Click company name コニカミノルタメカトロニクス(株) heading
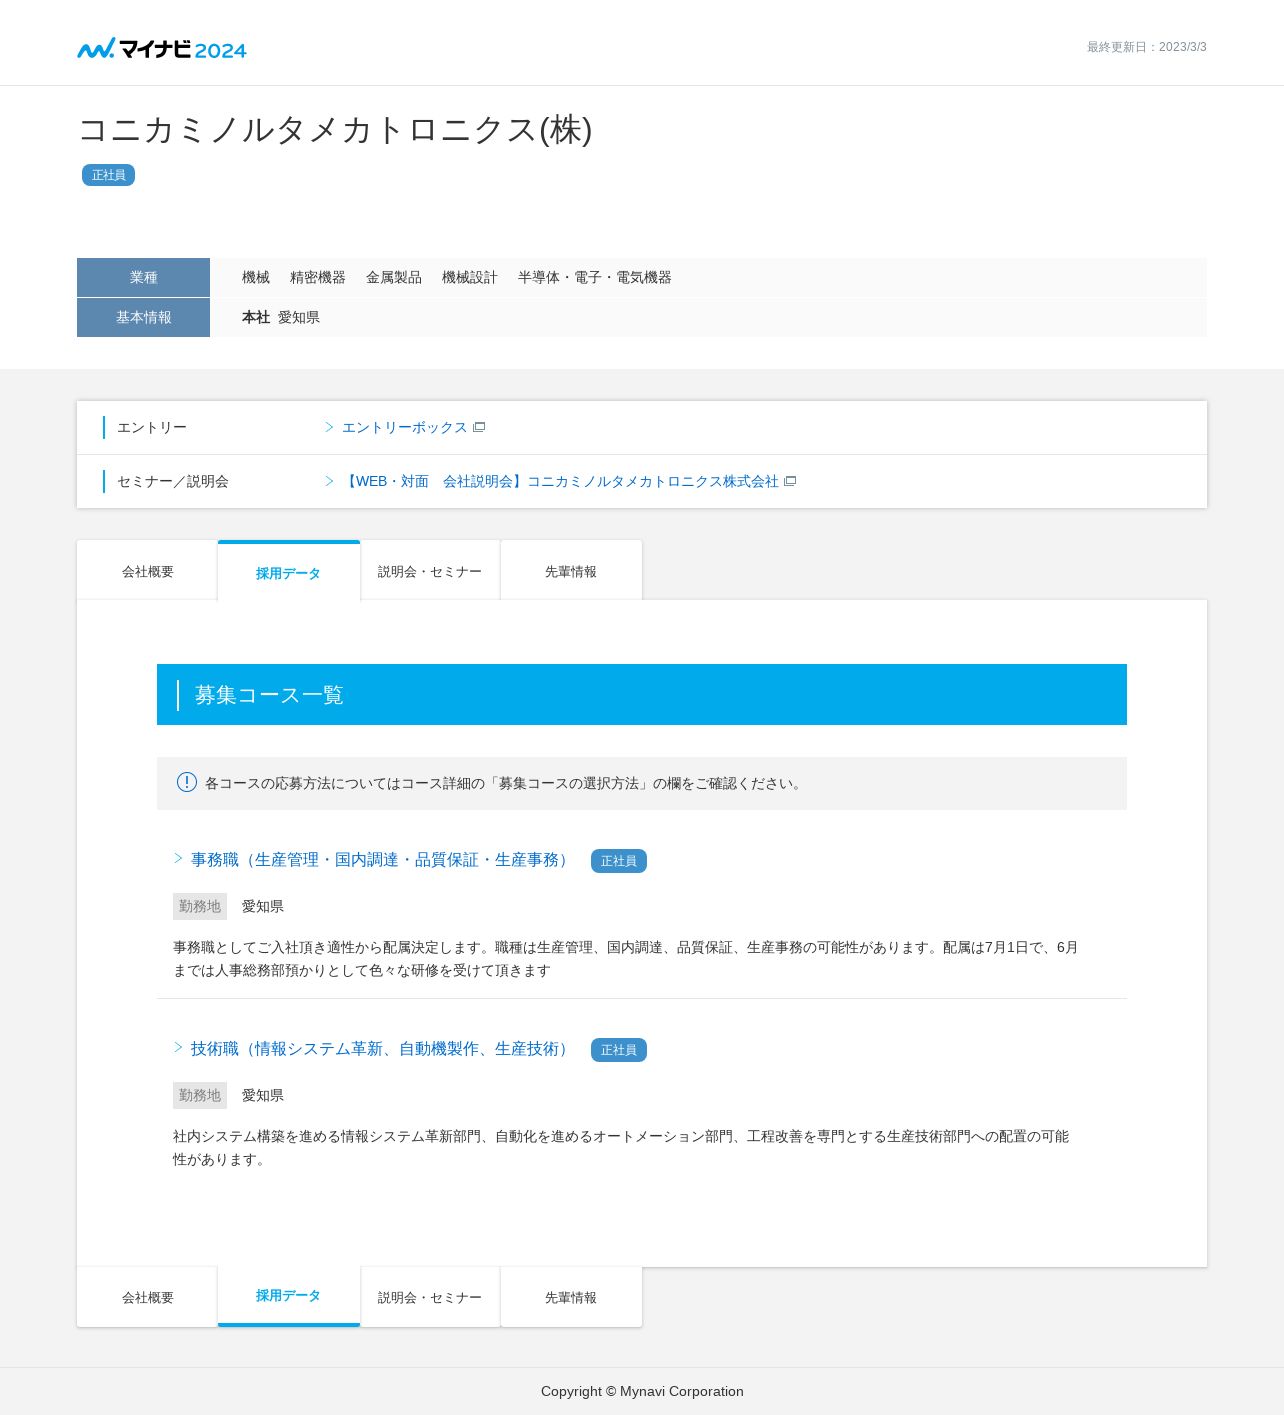Screen dimensions: 1284x1415 [335, 130]
